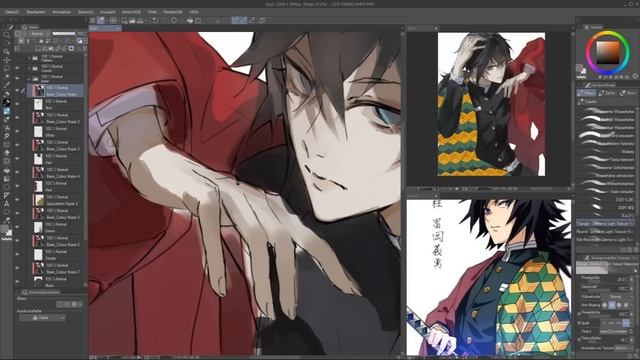Image resolution: width=640 pixels, height=360 pixels.
Task: Open the Datei menu
Action: pos(12,12)
